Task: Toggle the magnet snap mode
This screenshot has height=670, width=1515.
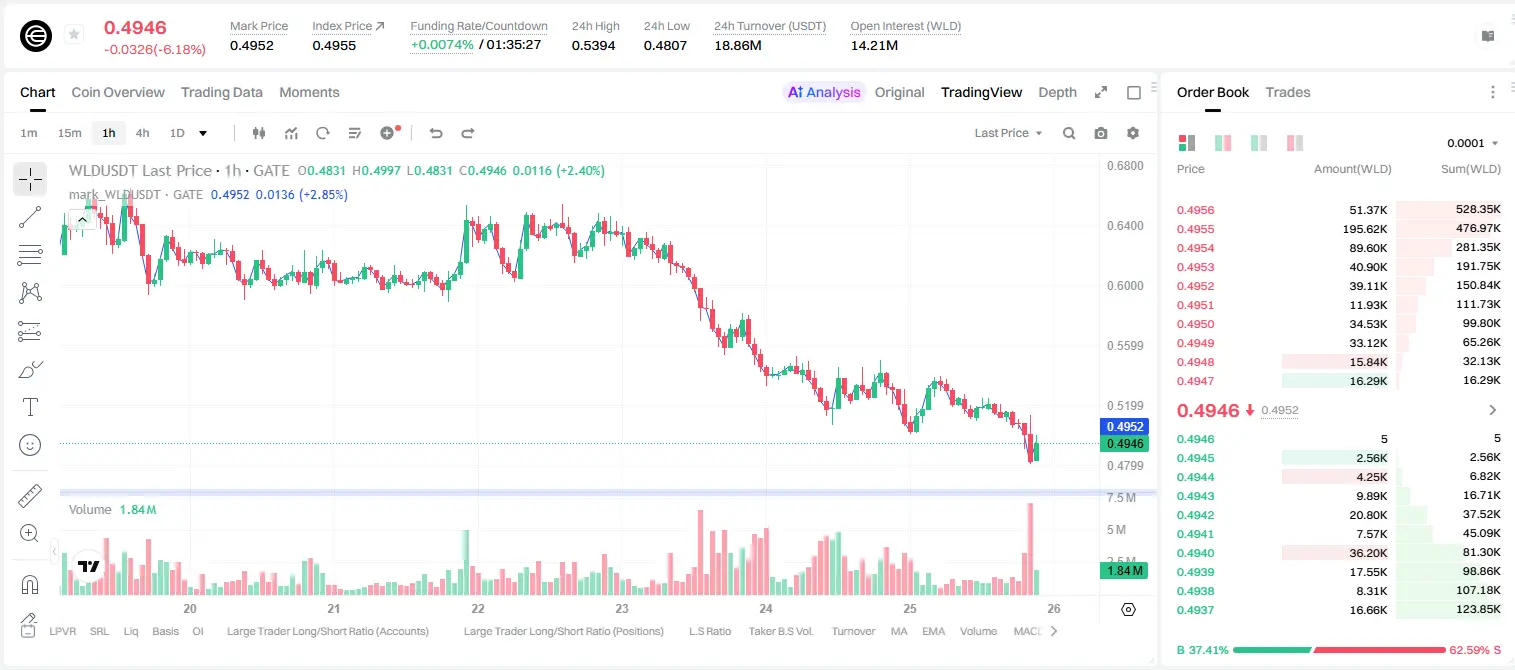Action: [x=30, y=584]
